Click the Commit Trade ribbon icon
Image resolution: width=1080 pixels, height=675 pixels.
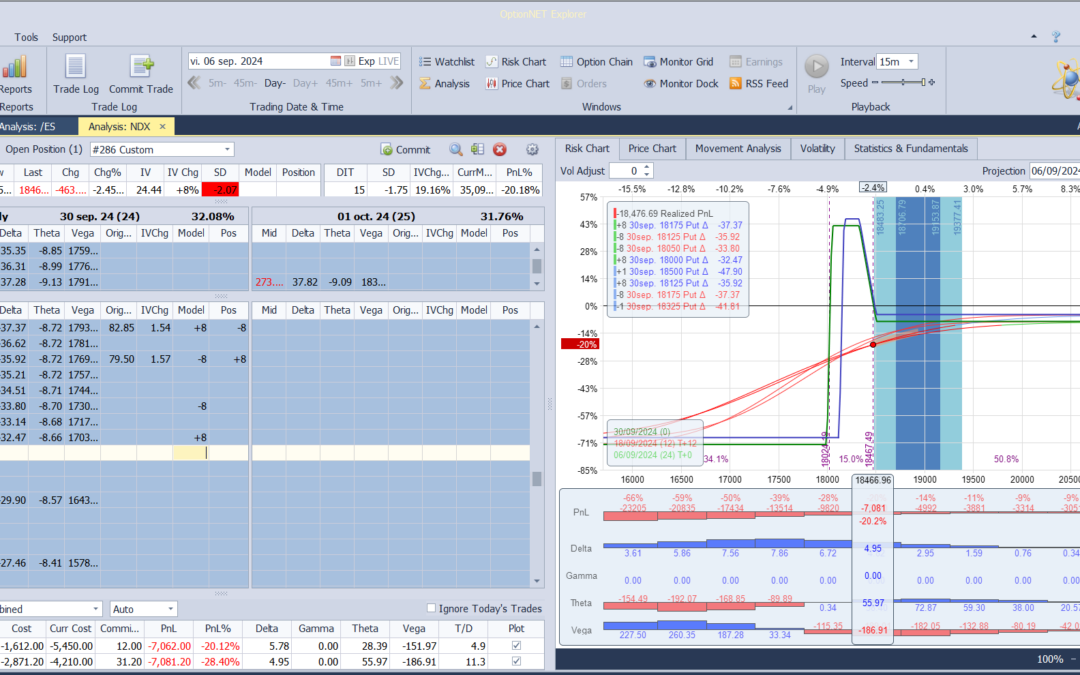pyautogui.click(x=141, y=72)
